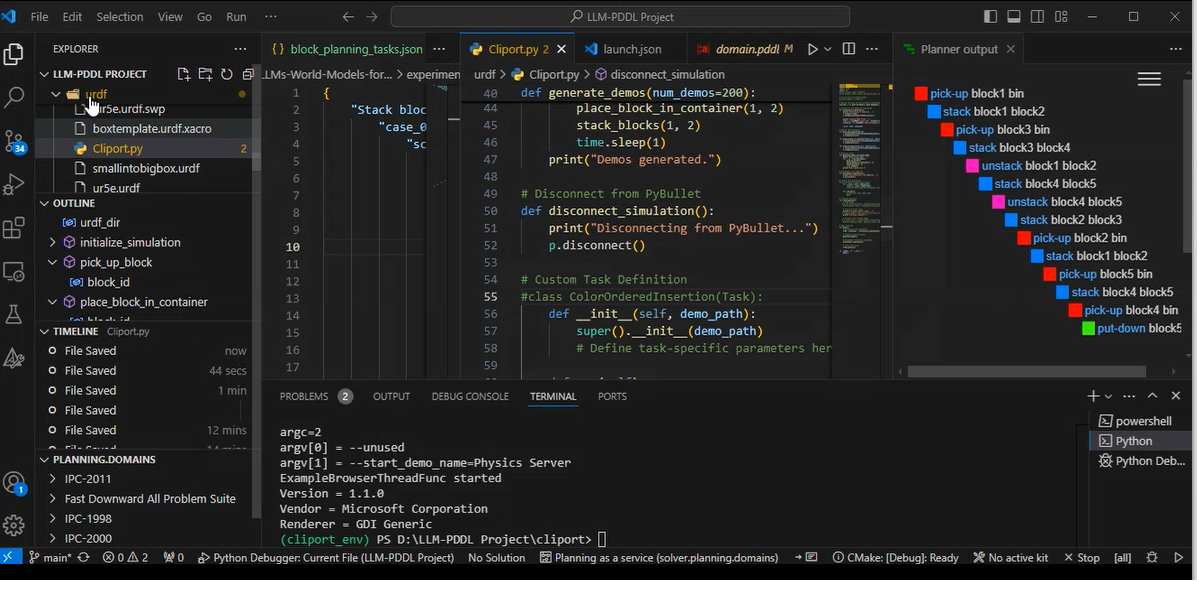Open the Extensions view icon
This screenshot has height=599, width=1197.
[14, 229]
